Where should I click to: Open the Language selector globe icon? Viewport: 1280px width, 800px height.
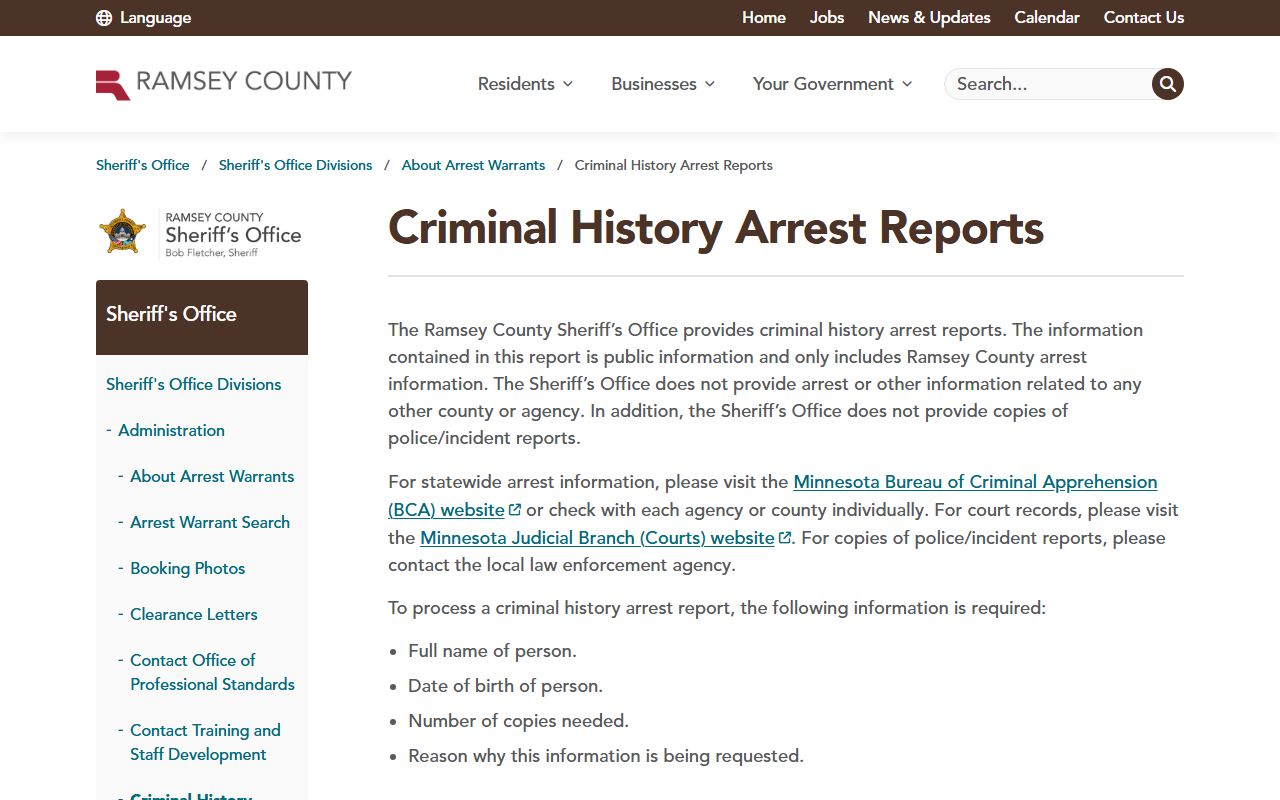pos(104,18)
